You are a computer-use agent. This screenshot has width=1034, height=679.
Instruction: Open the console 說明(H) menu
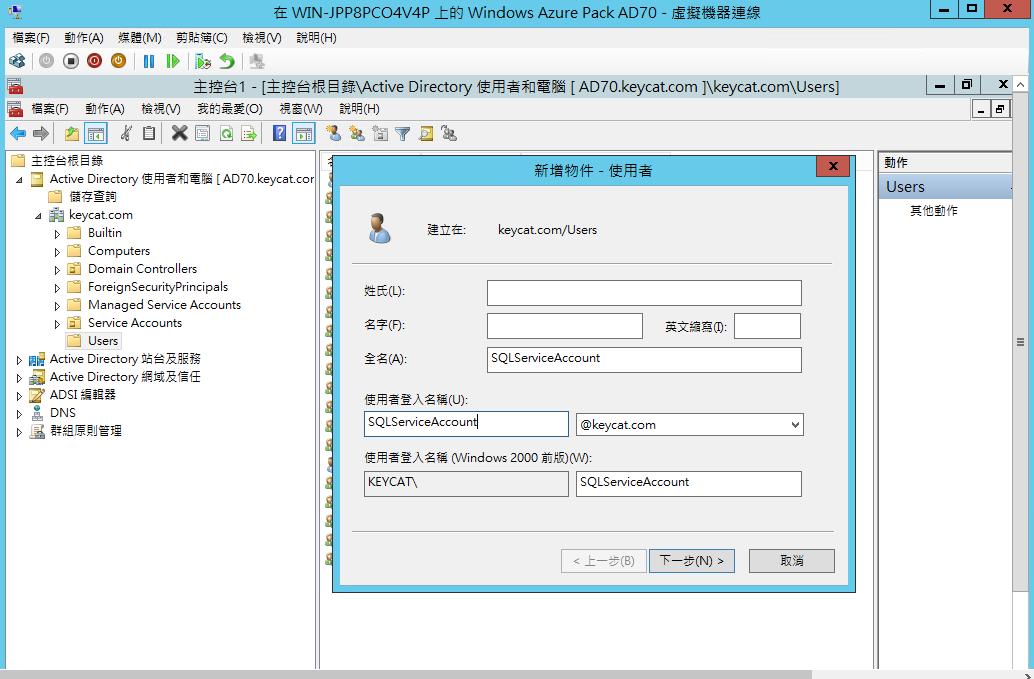click(x=359, y=109)
